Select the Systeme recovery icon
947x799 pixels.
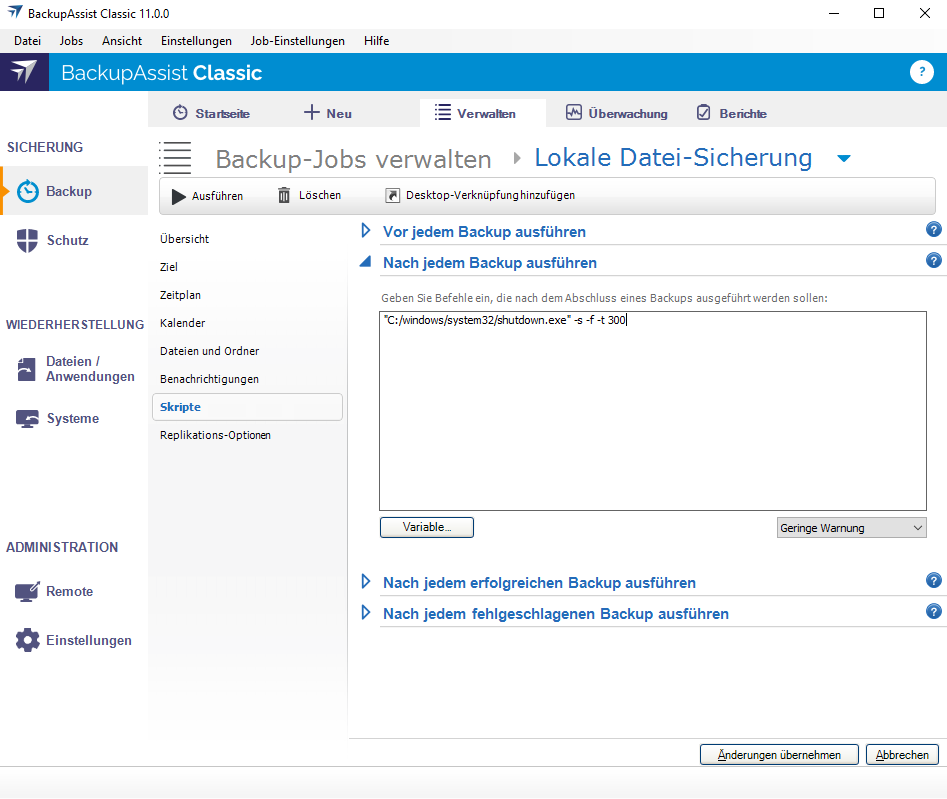coord(28,419)
